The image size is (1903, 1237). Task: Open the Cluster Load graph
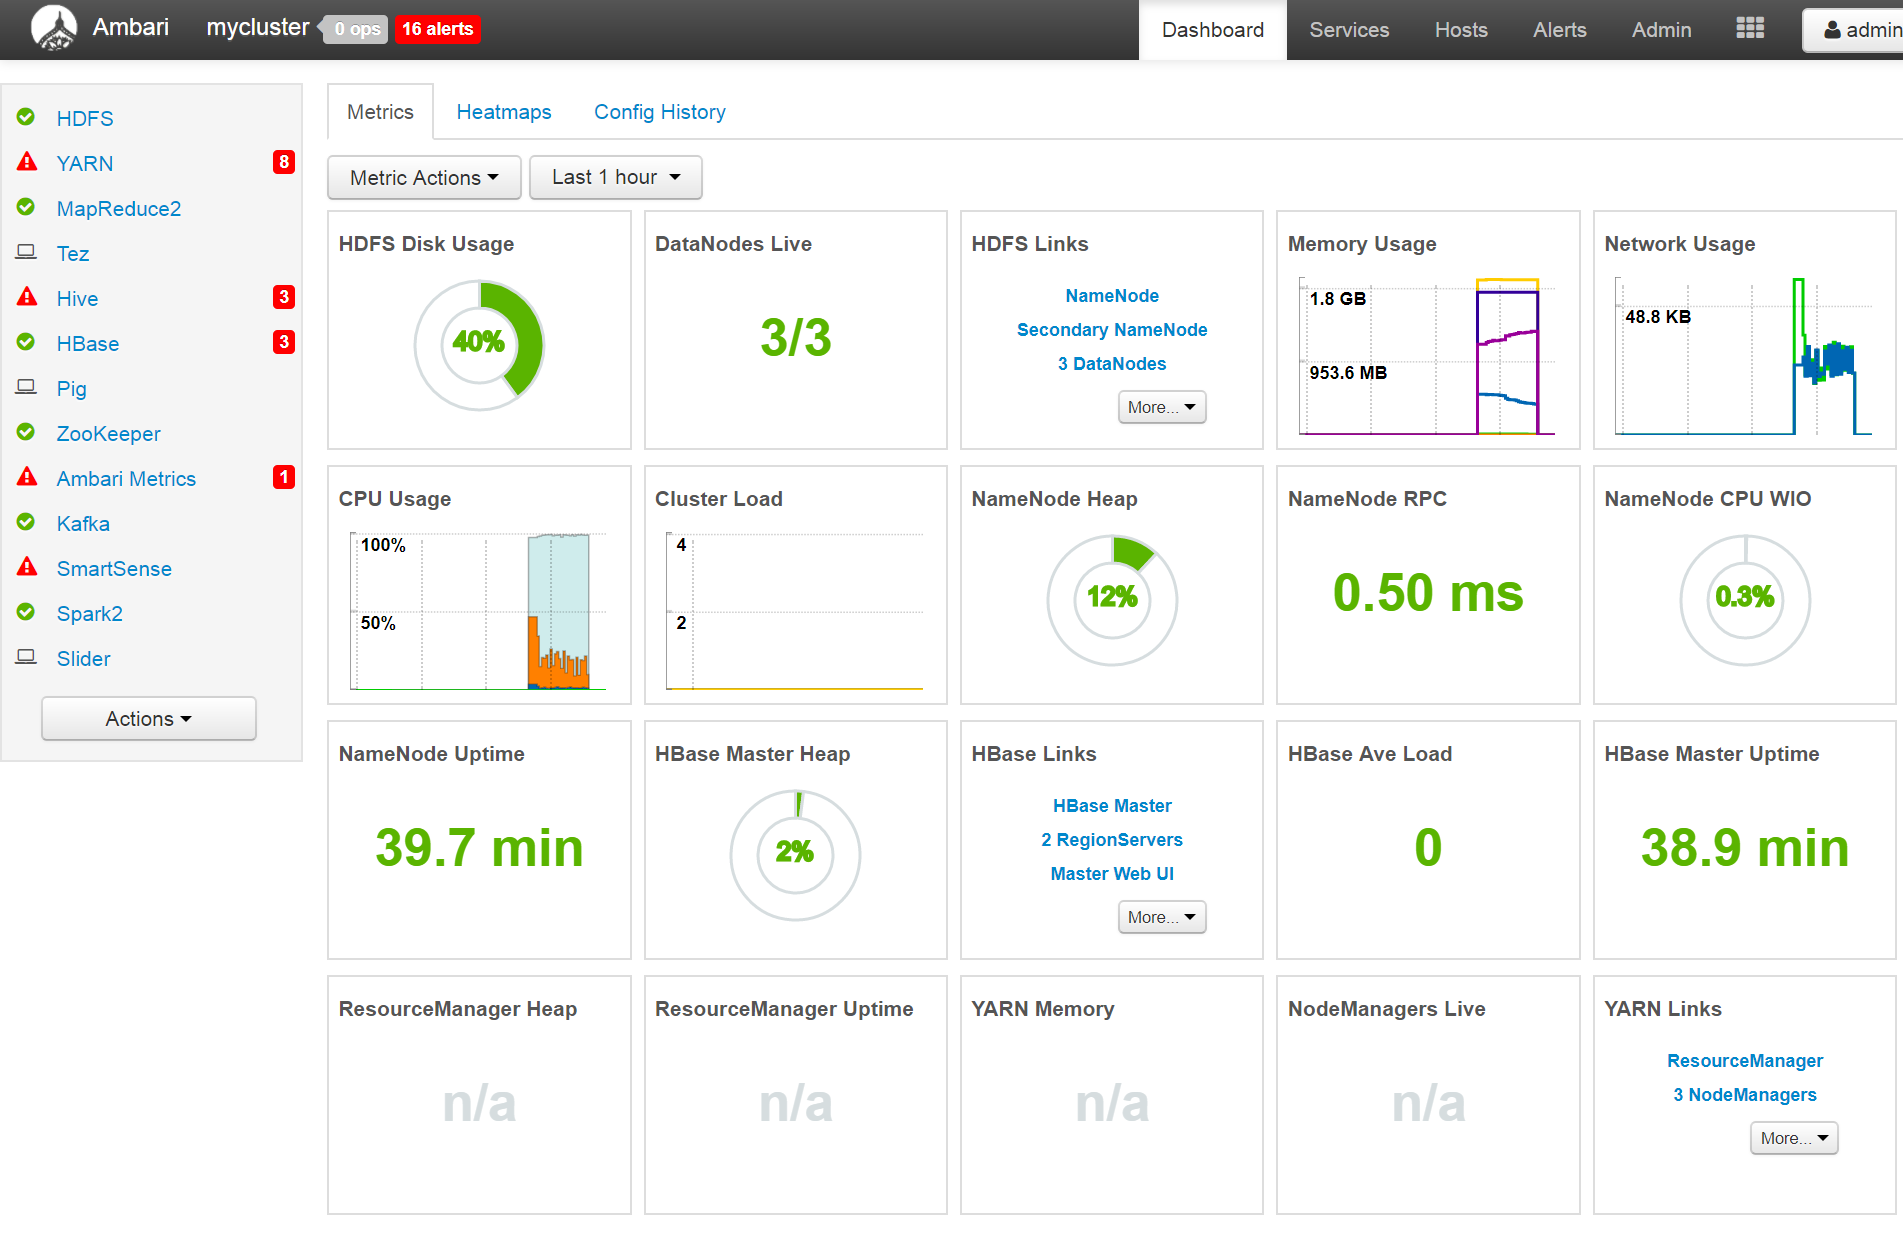point(795,611)
